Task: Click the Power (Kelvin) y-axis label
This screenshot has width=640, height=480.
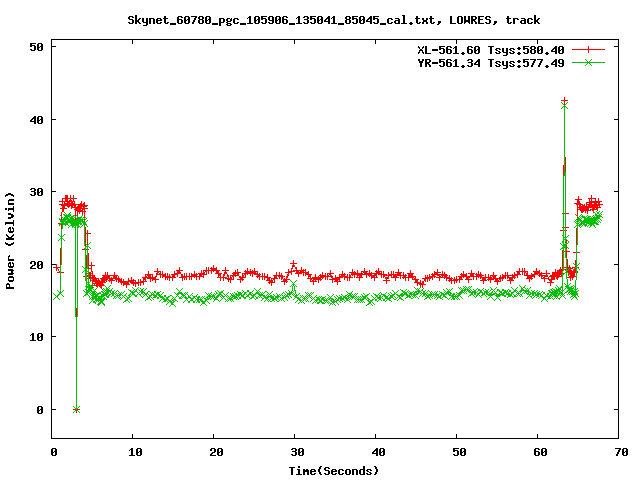Action: click(x=10, y=241)
